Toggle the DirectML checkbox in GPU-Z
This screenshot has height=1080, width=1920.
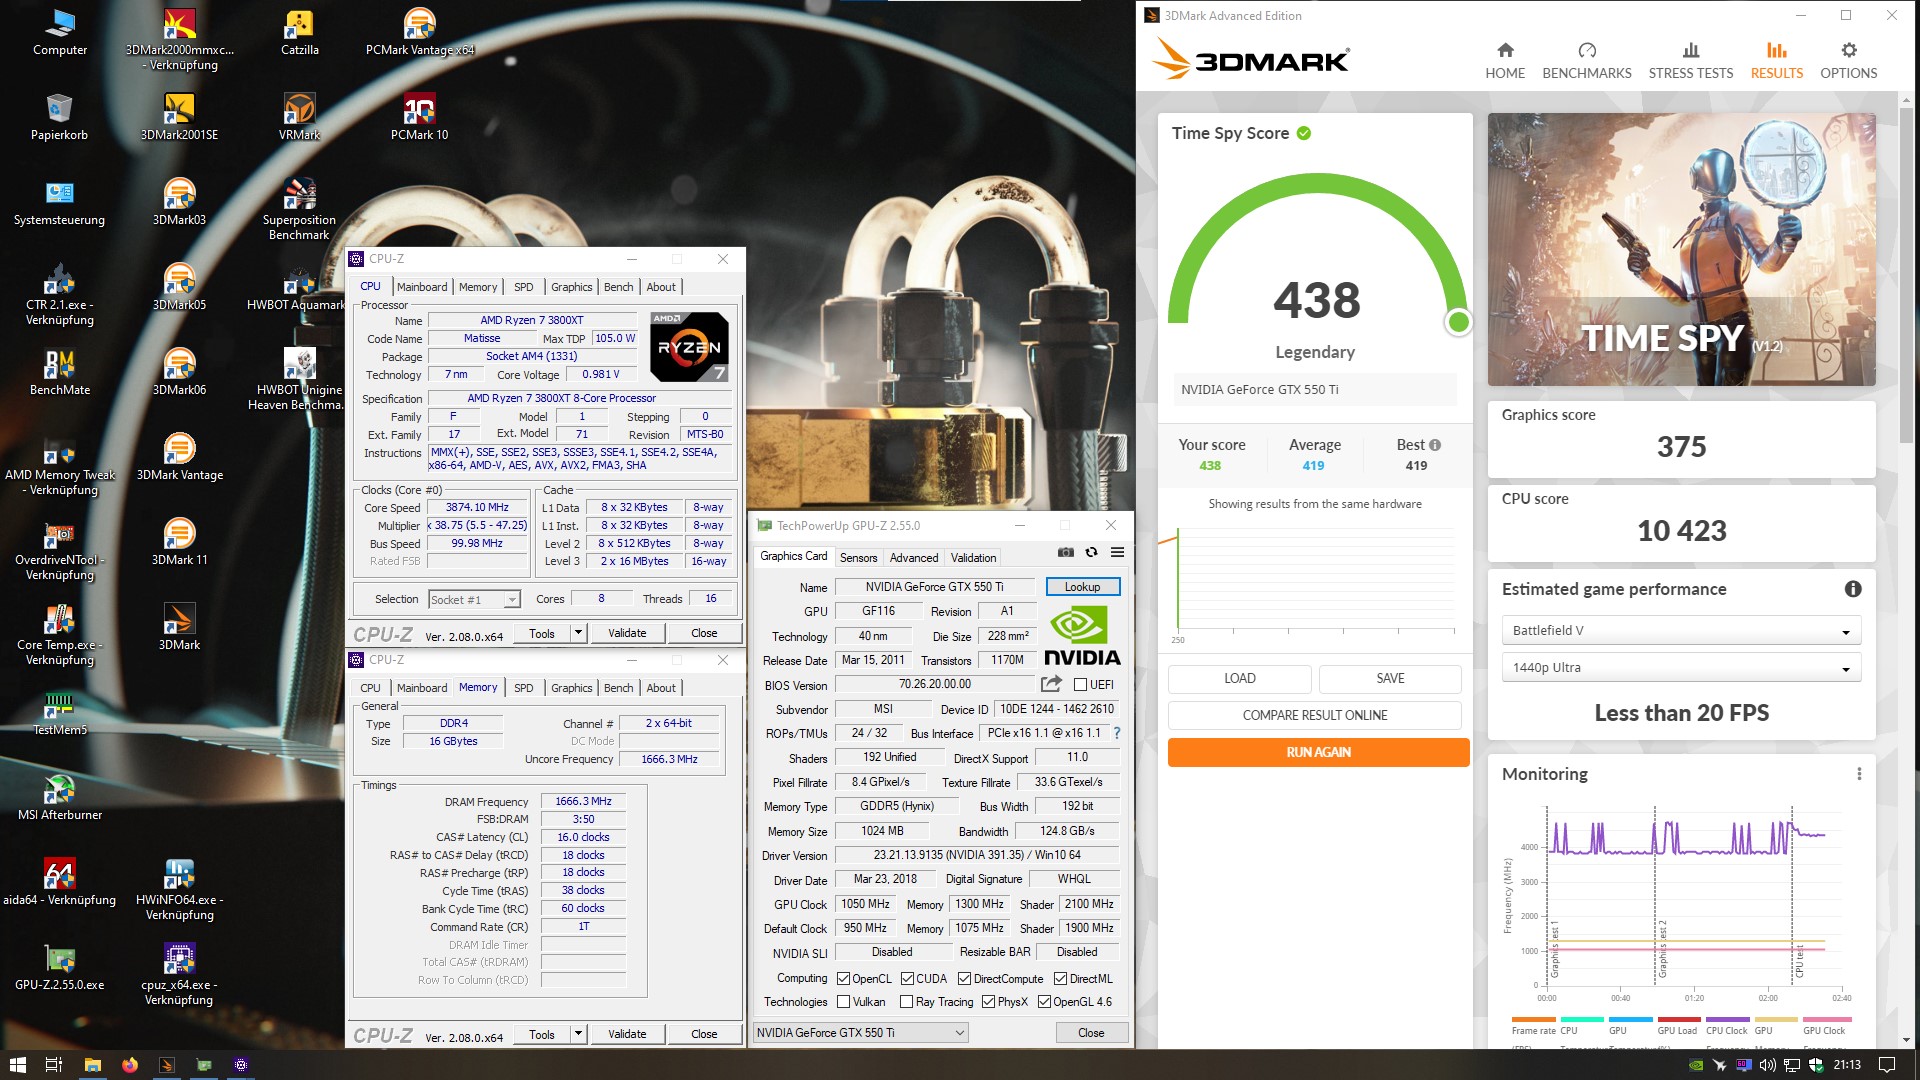(x=1060, y=979)
